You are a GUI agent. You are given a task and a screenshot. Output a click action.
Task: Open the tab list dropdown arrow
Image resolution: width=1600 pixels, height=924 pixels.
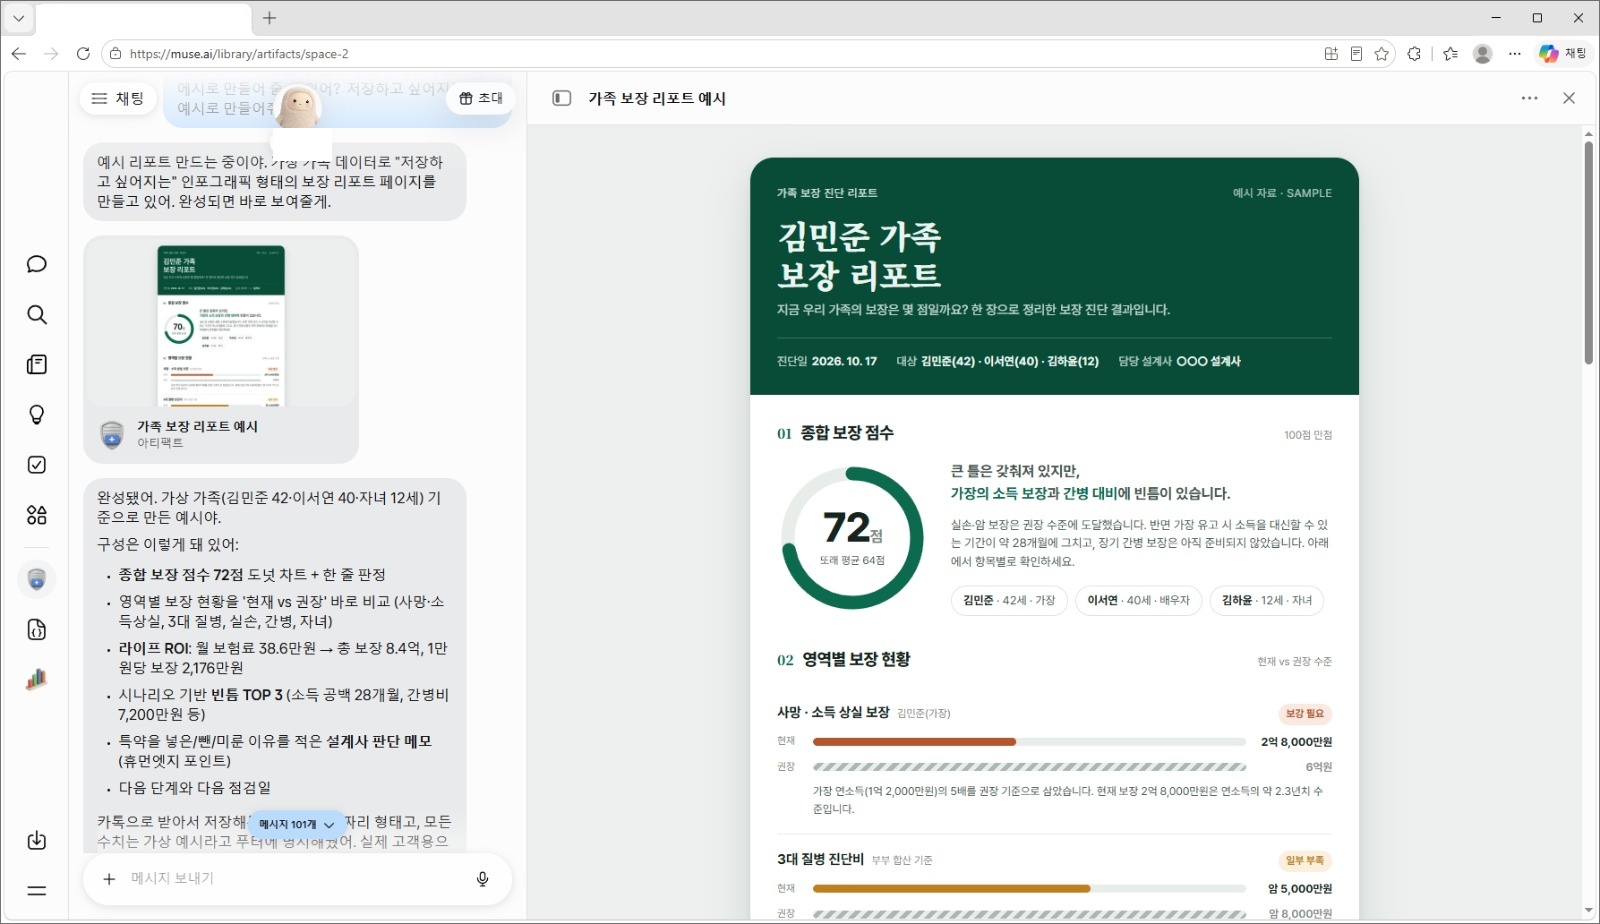(18, 18)
